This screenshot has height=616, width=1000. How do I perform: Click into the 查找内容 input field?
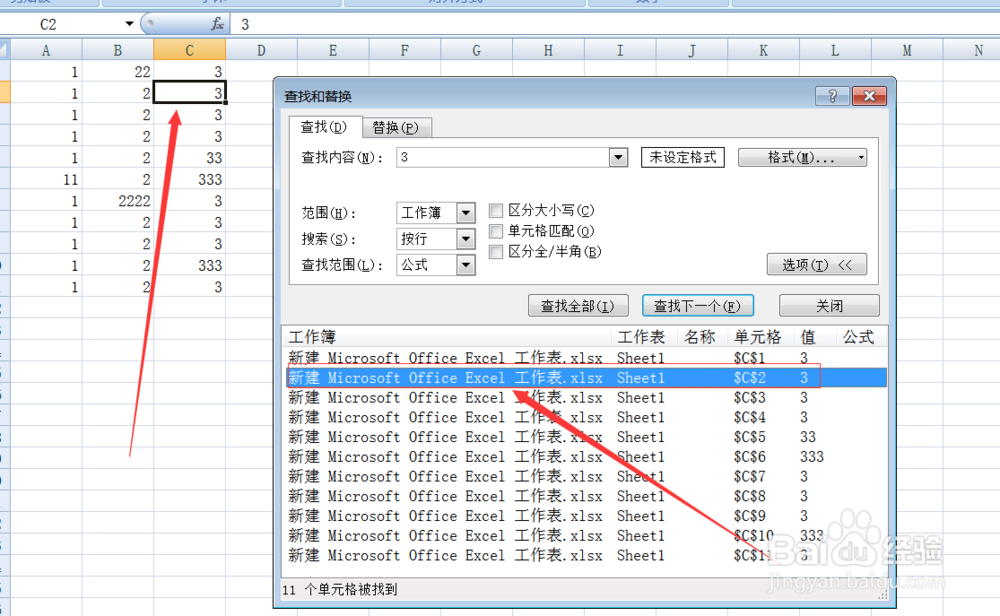click(x=503, y=158)
